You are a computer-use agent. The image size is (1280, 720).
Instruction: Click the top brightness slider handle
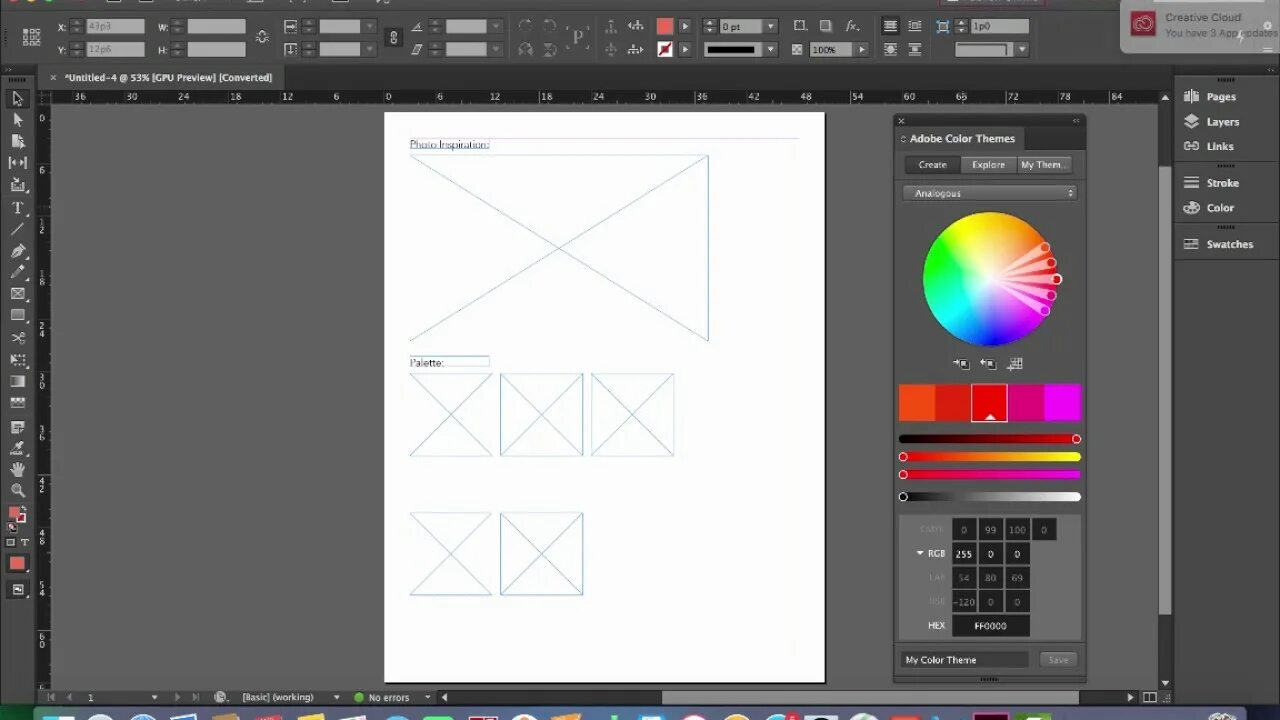1076,439
